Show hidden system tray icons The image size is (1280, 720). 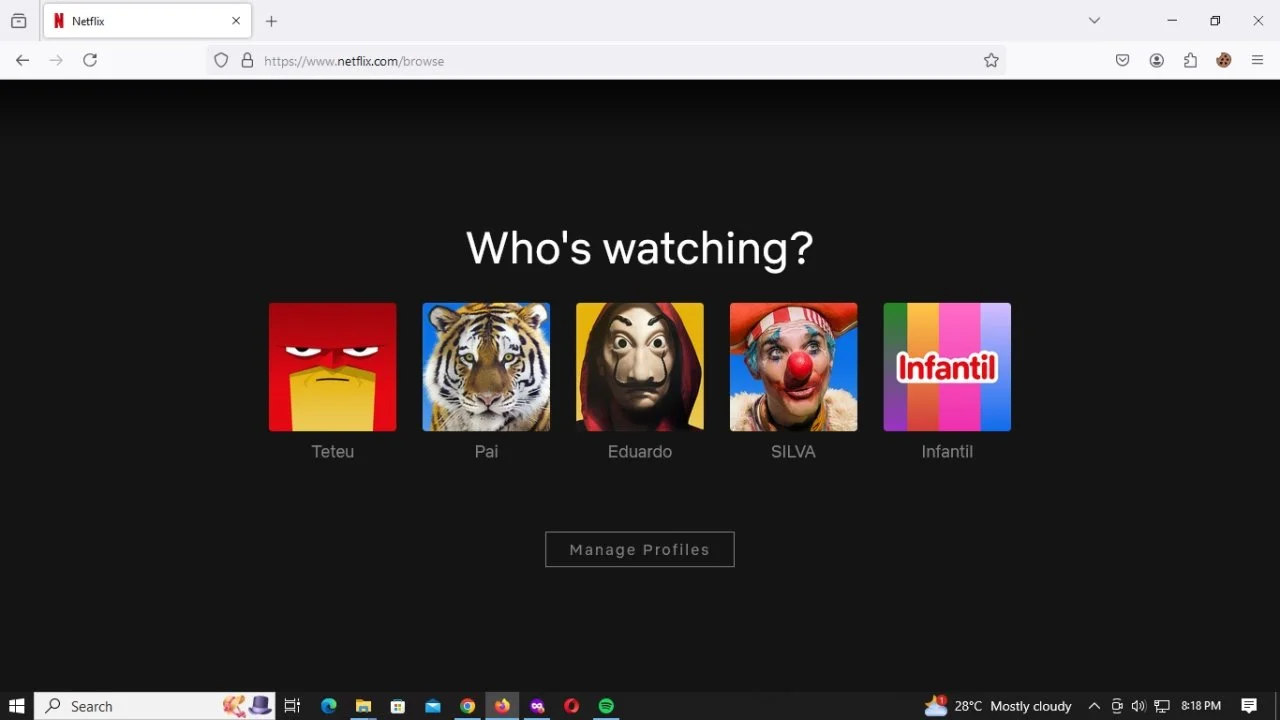(x=1094, y=706)
